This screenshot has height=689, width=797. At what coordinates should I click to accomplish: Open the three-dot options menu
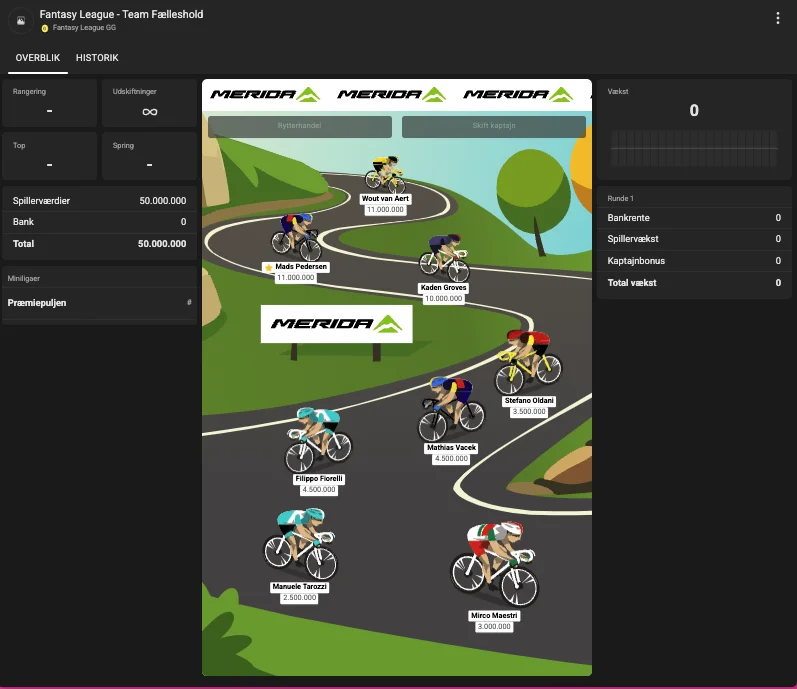point(777,18)
